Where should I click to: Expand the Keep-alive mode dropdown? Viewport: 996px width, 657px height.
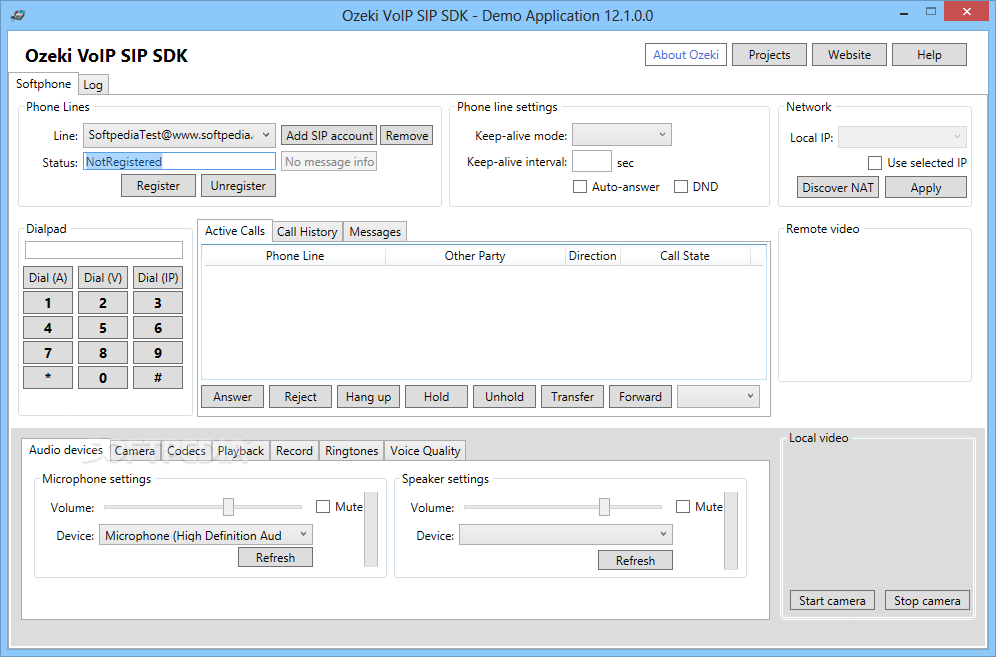pos(621,135)
